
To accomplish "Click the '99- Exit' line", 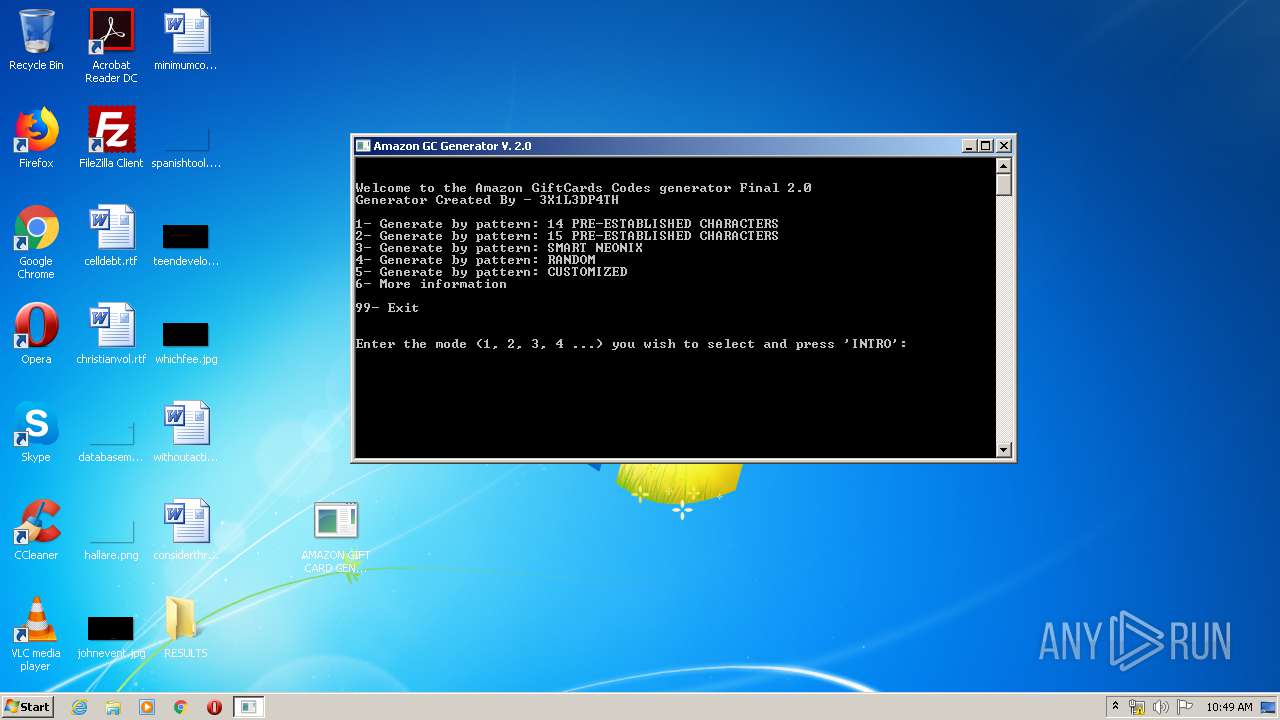I will [x=387, y=308].
